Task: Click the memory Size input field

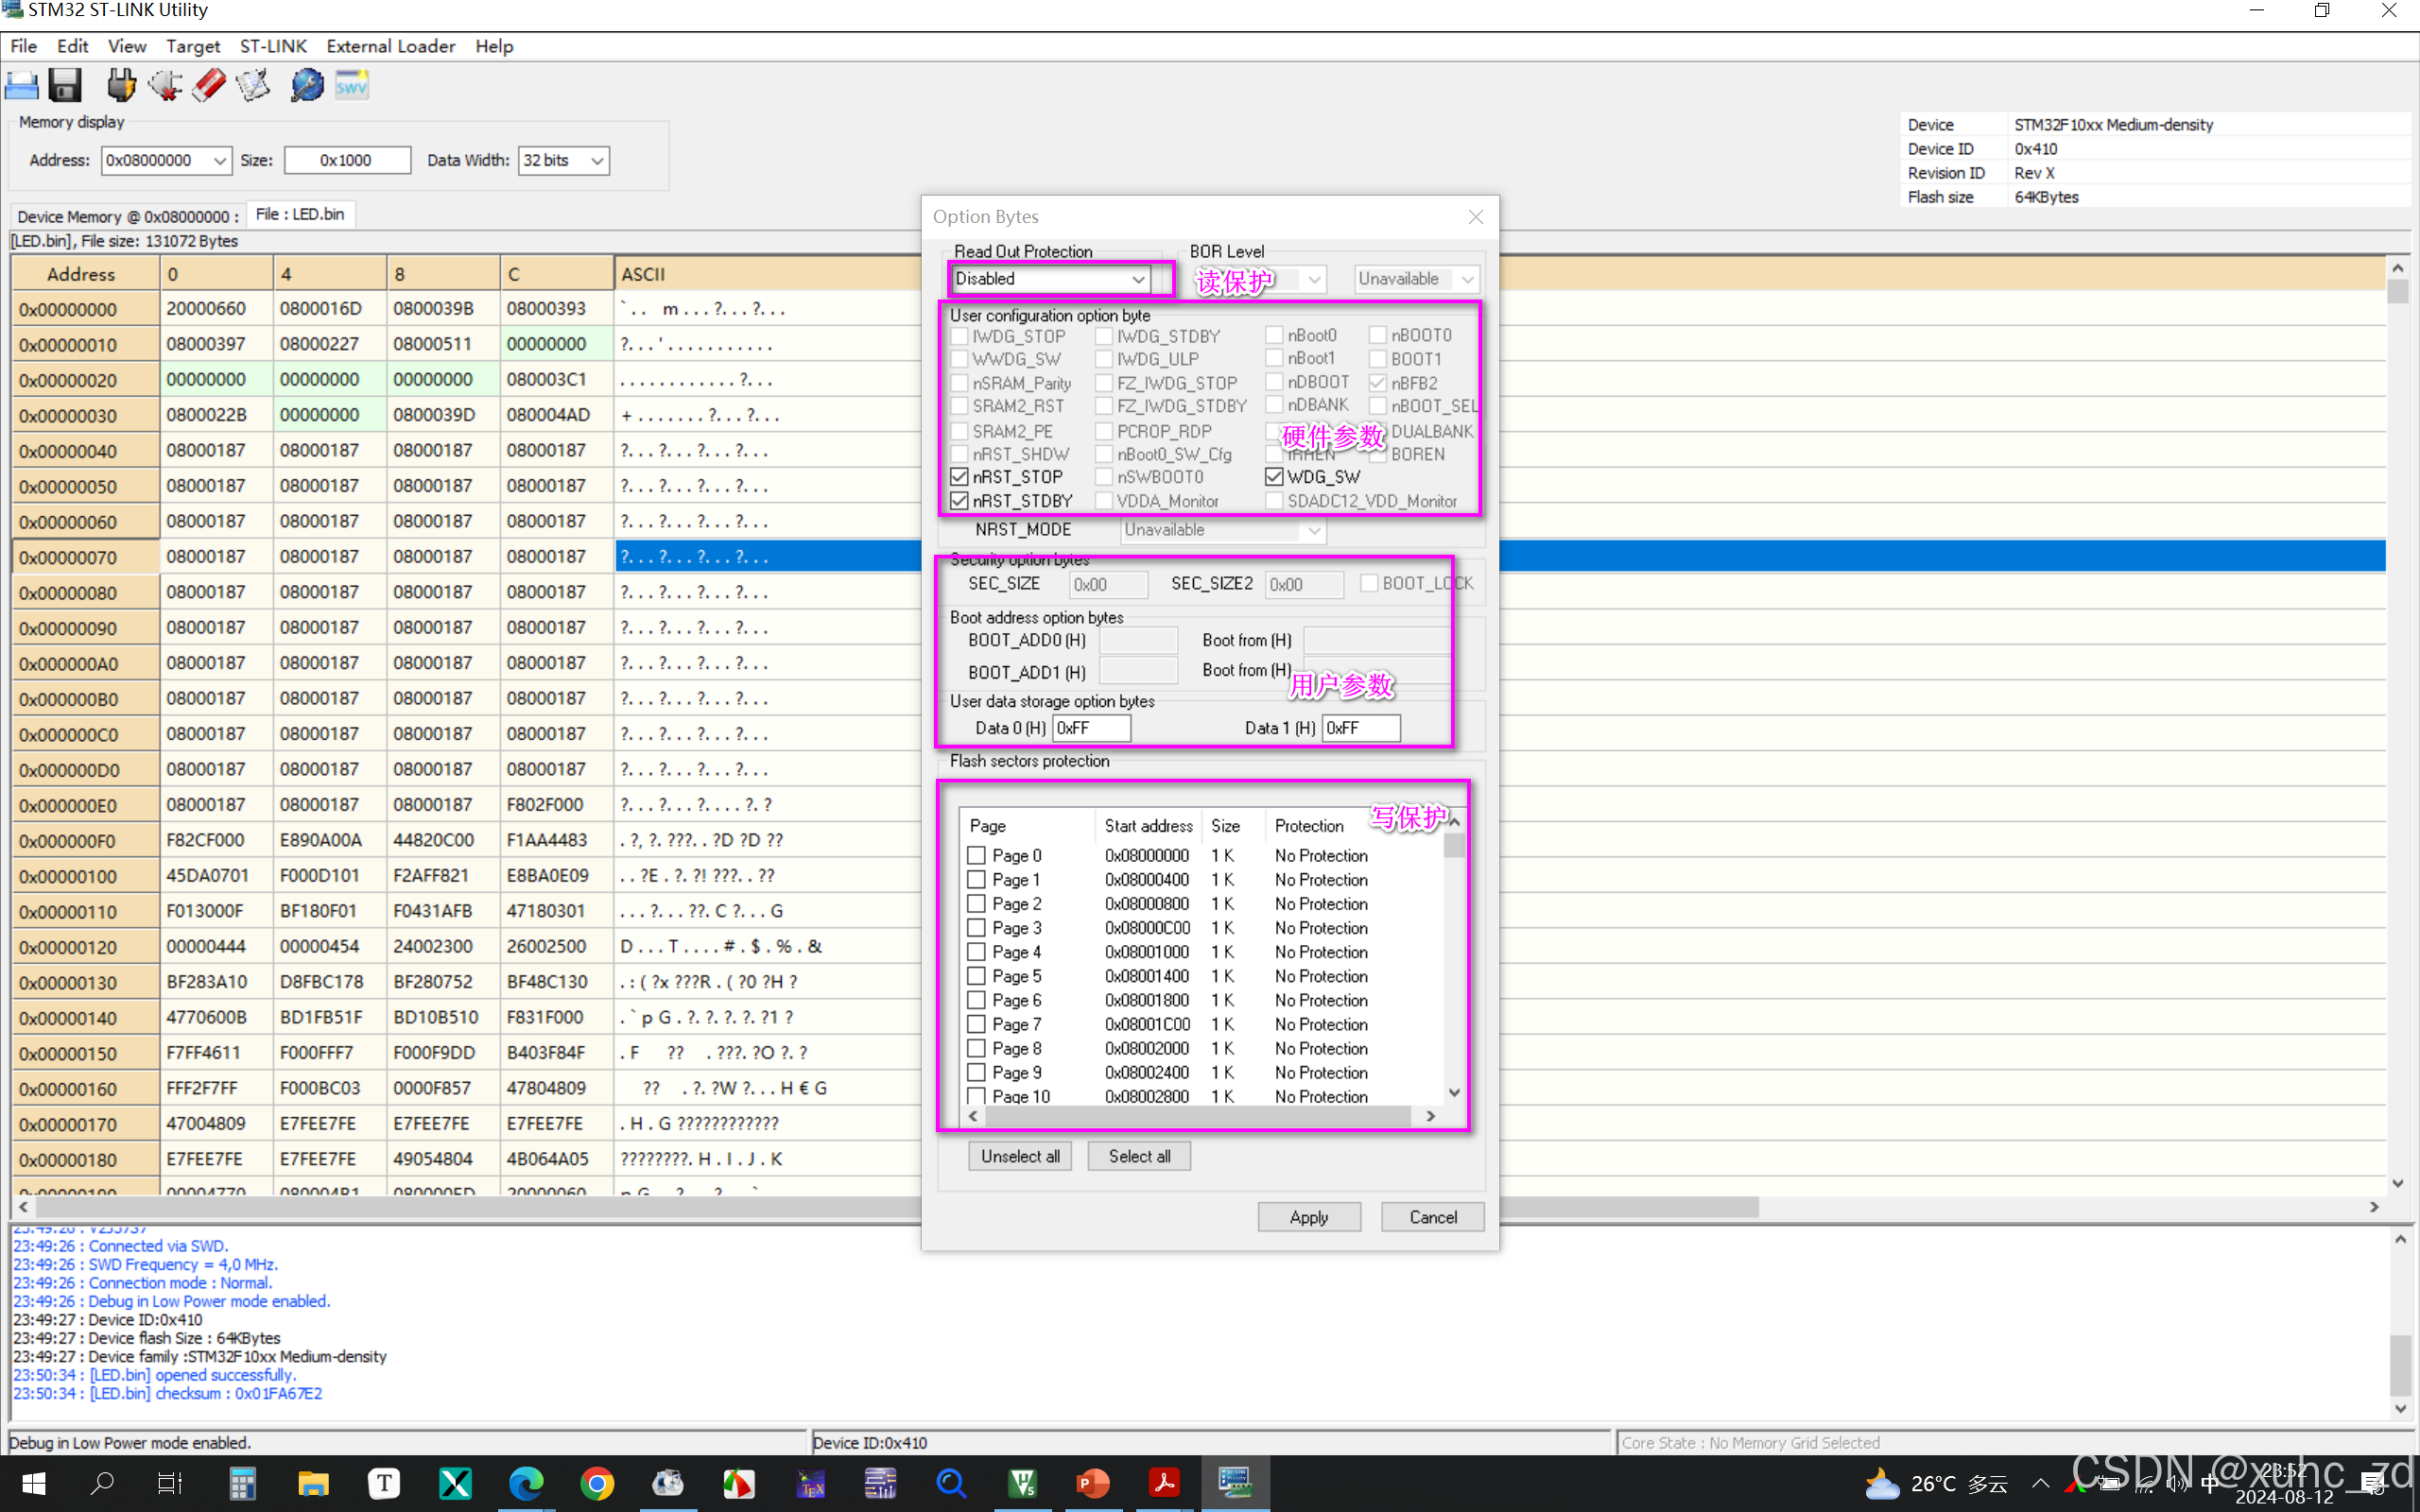Action: coord(347,160)
